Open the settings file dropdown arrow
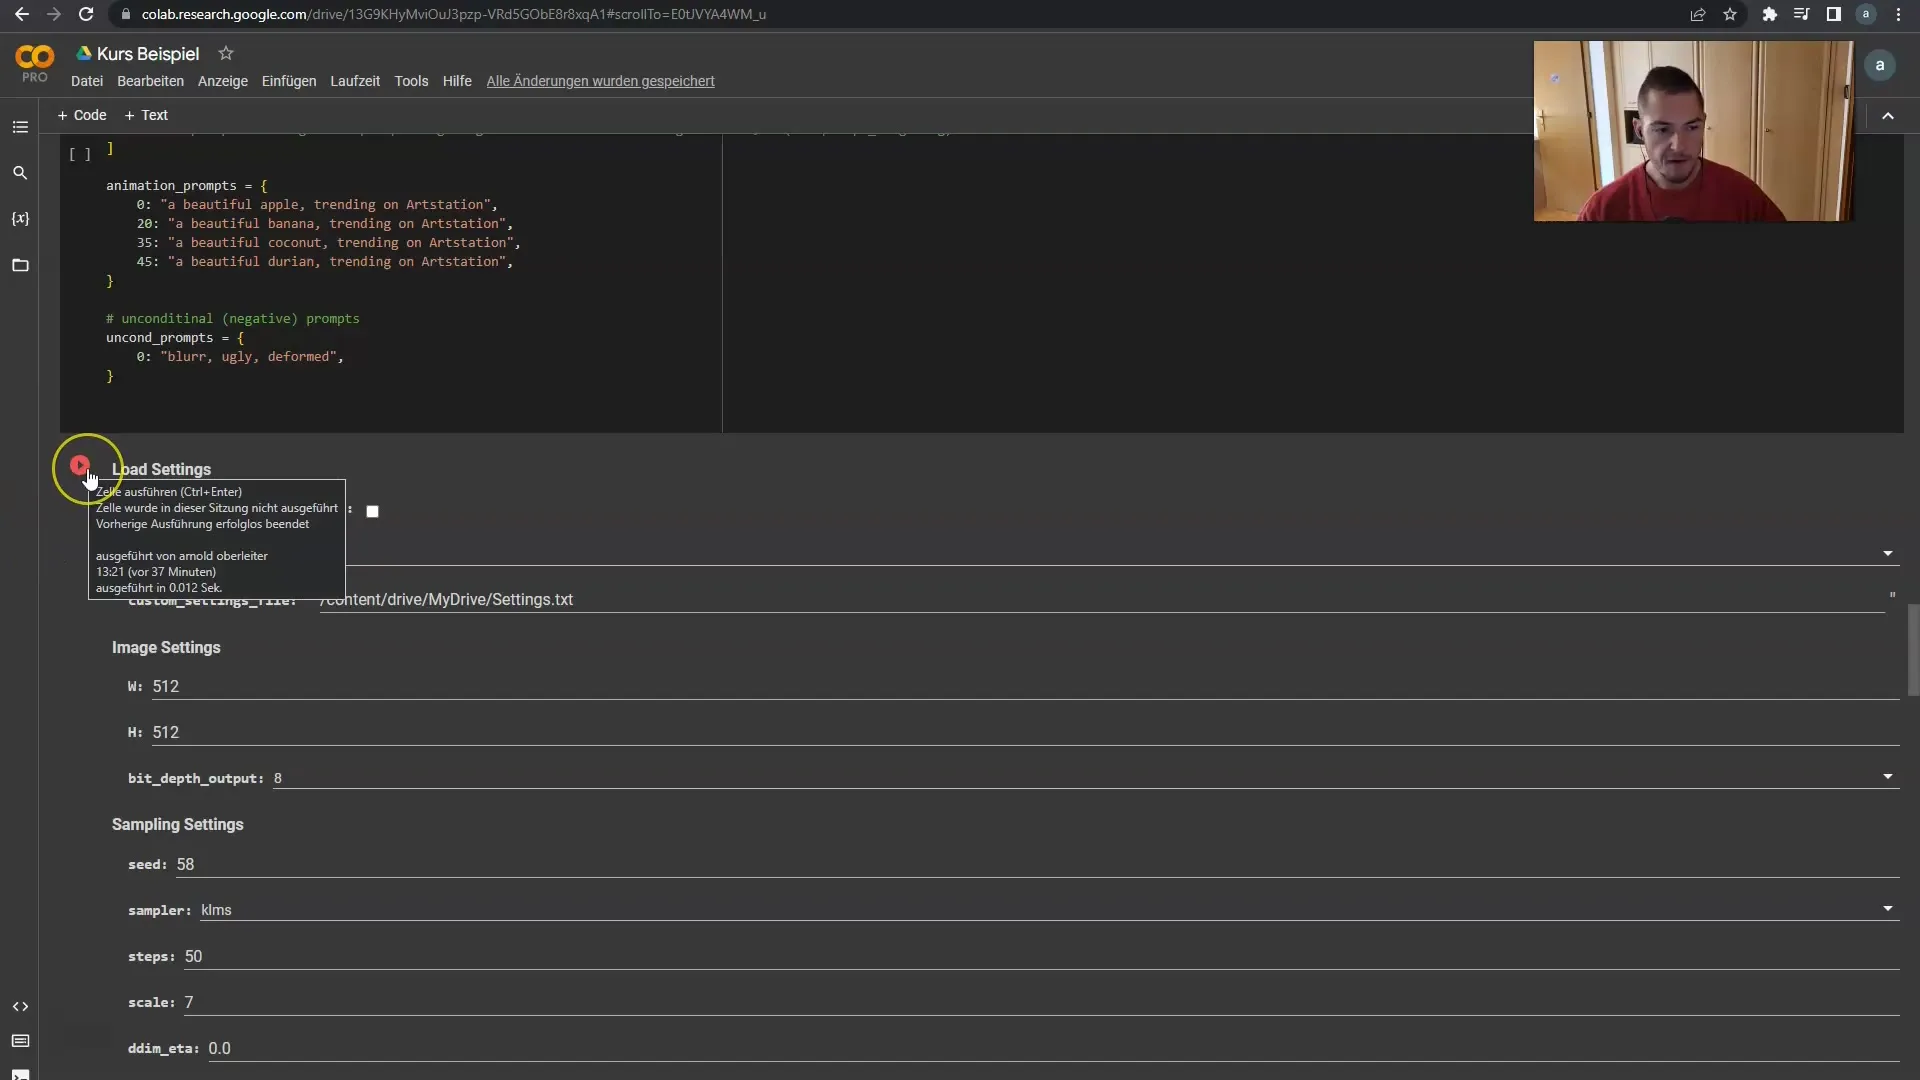 point(1888,553)
